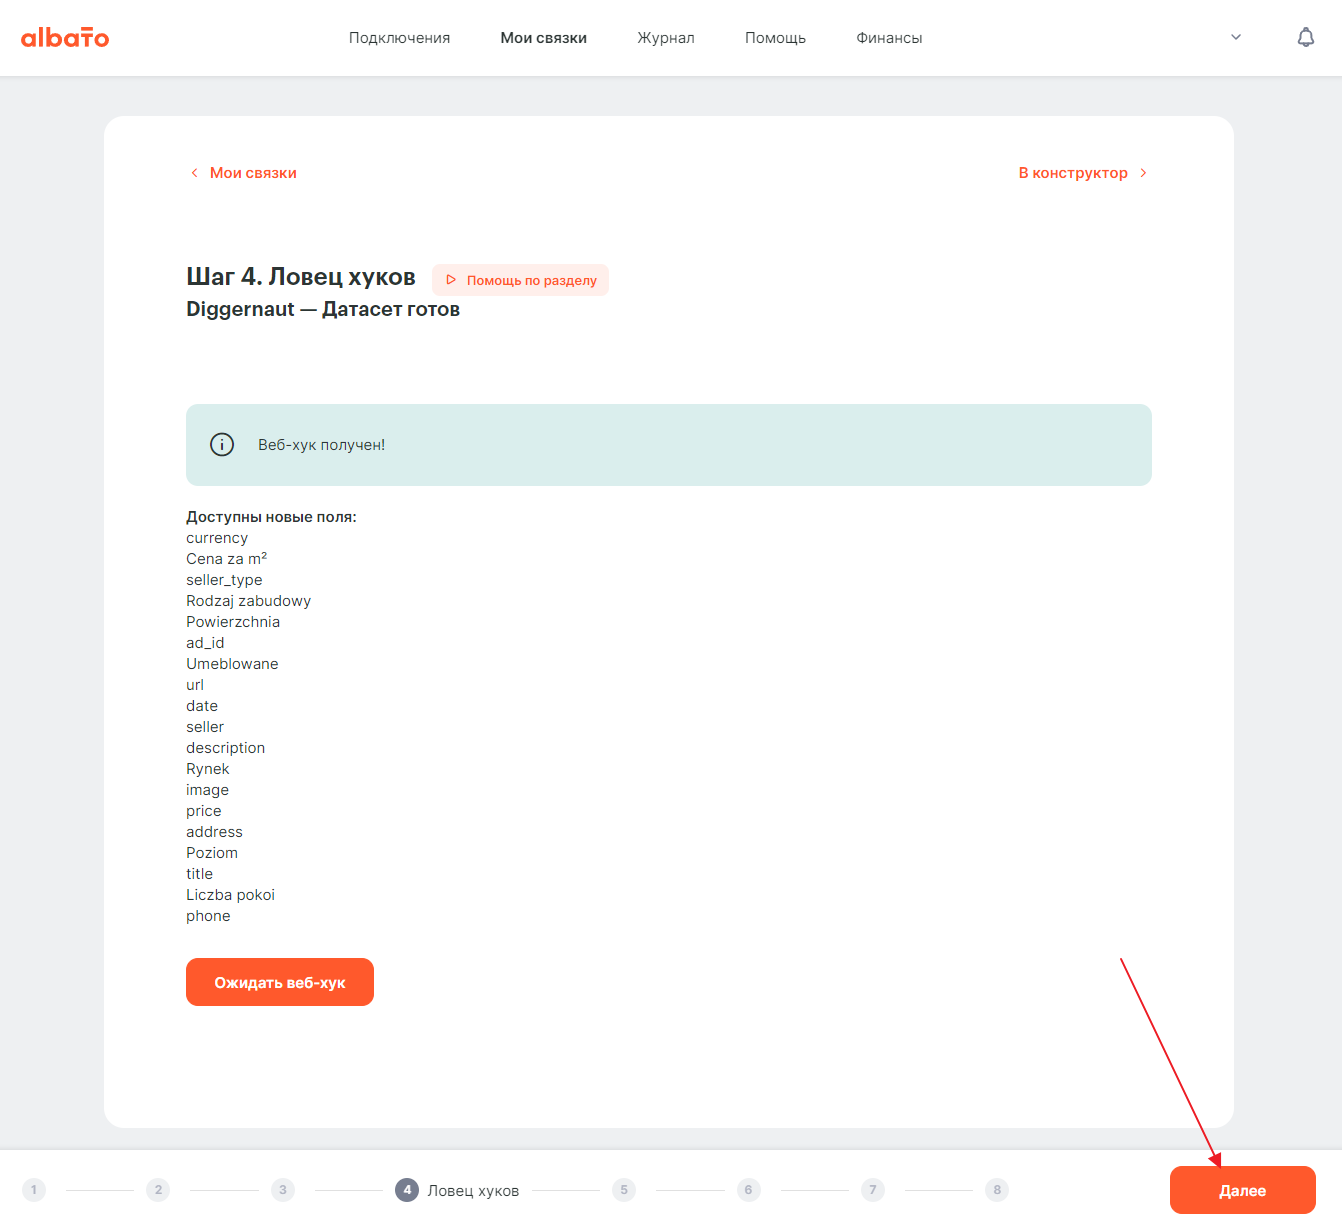Open the Журнал menu item
The height and width of the screenshot is (1224, 1342).
click(x=666, y=38)
